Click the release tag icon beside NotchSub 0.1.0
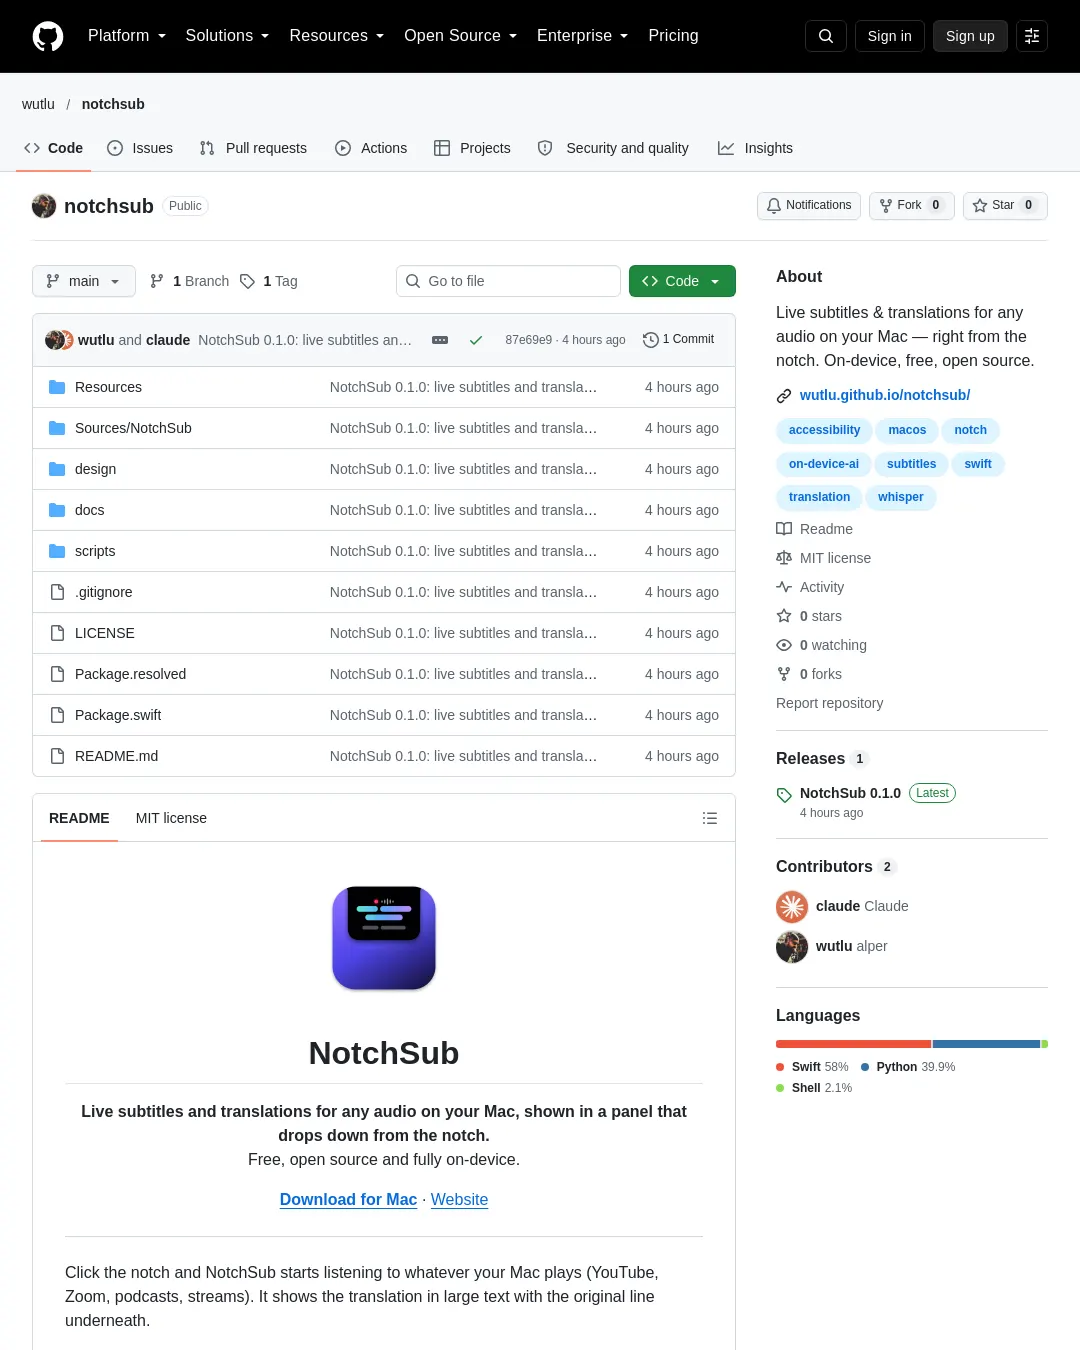 click(784, 795)
